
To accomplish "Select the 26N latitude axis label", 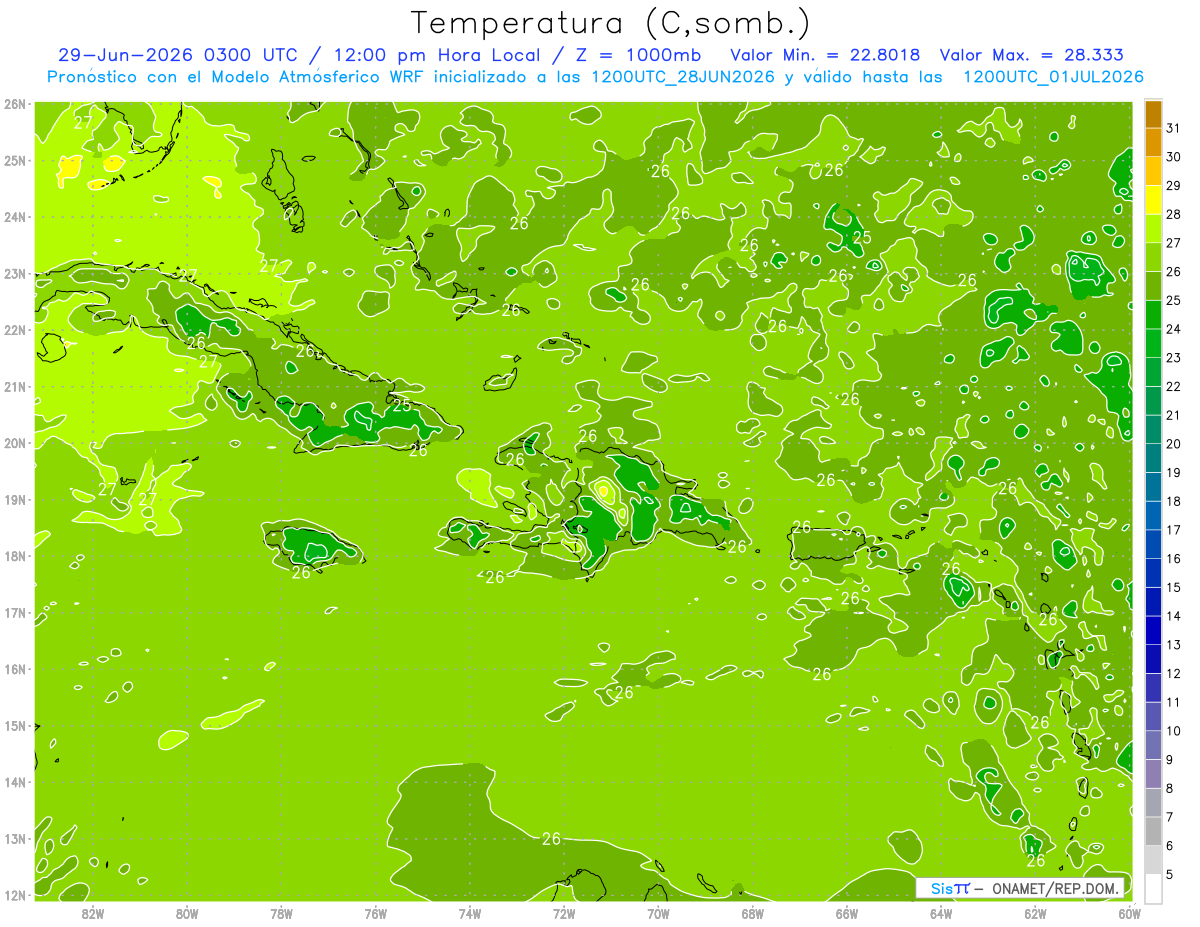I will pos(16,104).
